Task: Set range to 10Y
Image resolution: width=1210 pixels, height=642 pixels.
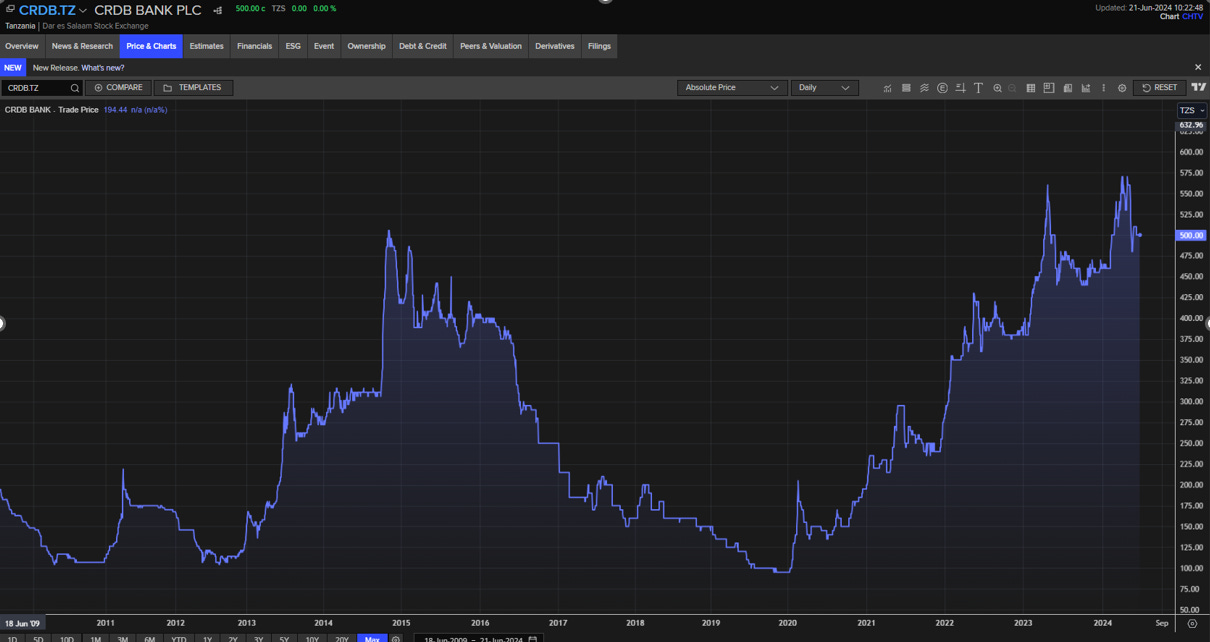Action: (x=312, y=639)
